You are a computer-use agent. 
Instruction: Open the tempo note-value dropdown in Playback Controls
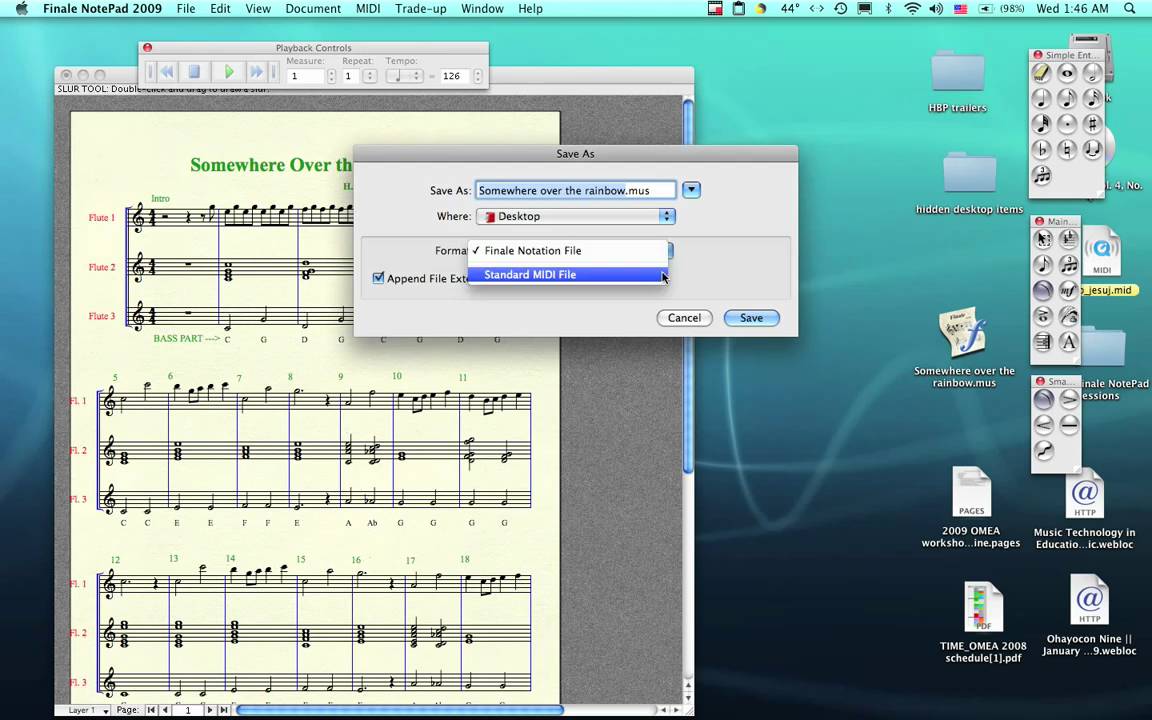(x=404, y=76)
